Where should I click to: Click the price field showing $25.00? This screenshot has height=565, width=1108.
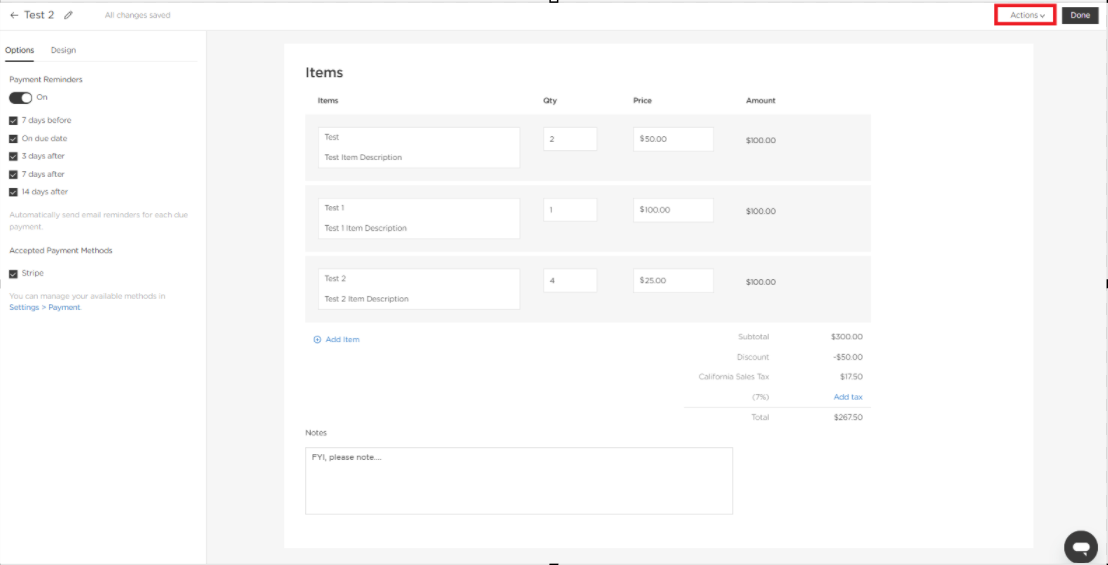[673, 280]
